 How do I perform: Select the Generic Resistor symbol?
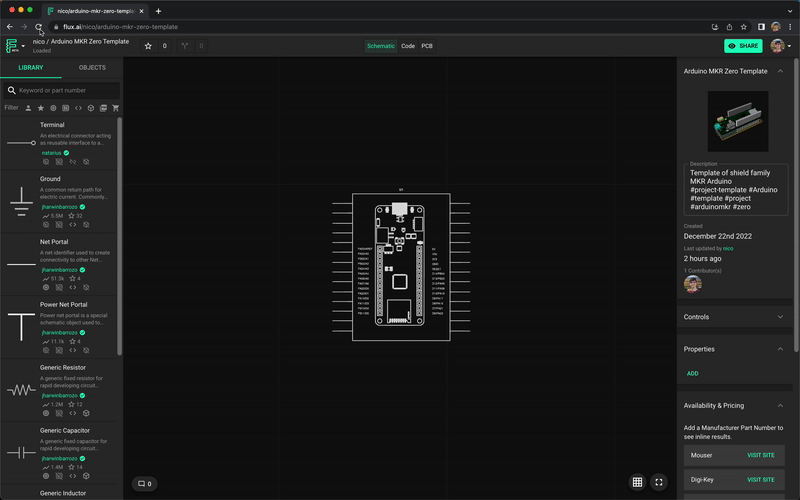(x=21, y=390)
